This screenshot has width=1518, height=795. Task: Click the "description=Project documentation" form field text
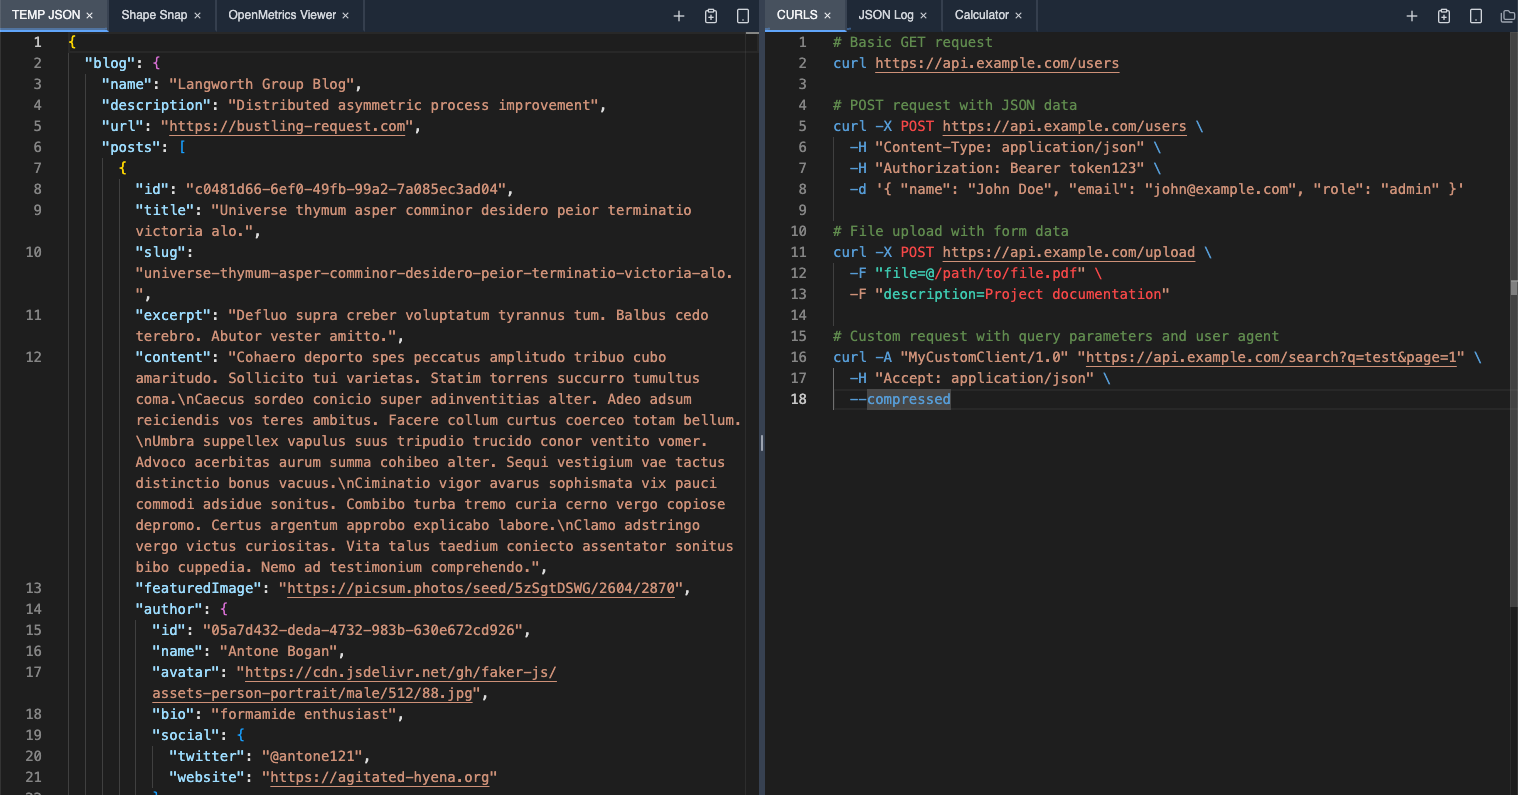pyautogui.click(x=1022, y=294)
